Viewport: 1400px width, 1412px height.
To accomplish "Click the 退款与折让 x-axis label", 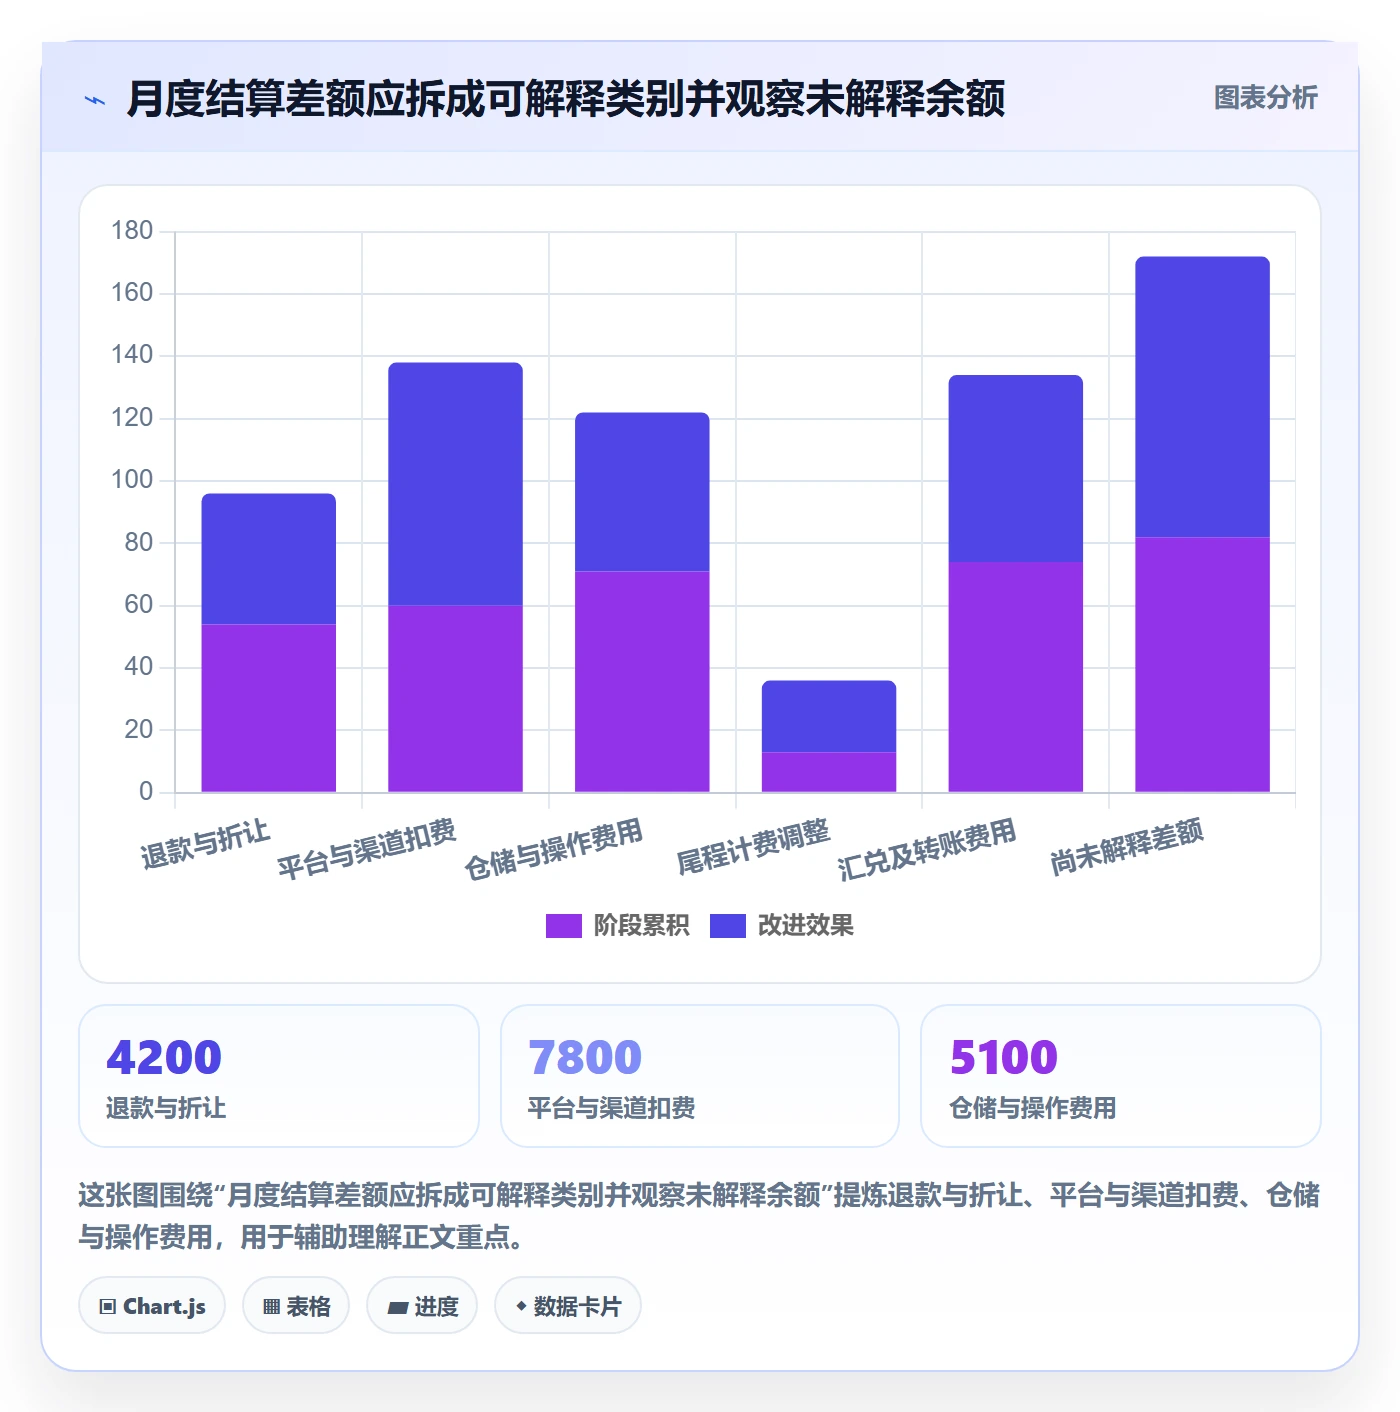I will [205, 845].
